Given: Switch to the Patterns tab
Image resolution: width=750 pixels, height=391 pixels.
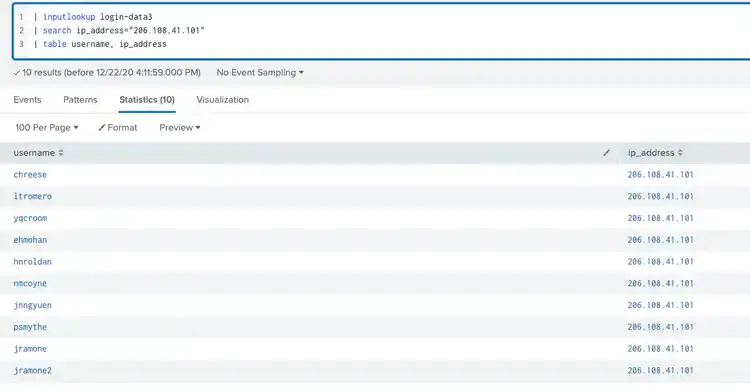Looking at the screenshot, I should [80, 100].
